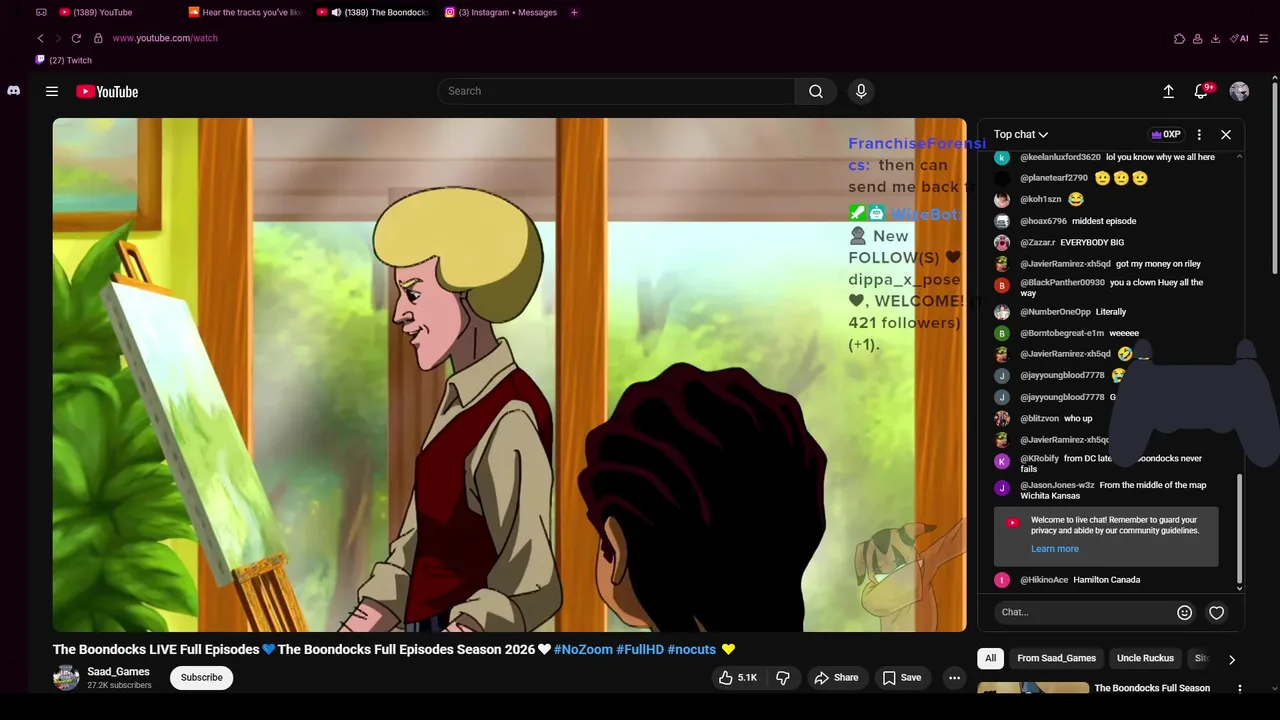The width and height of the screenshot is (1280, 720).
Task: Click the site lock info icon
Action: 98,38
